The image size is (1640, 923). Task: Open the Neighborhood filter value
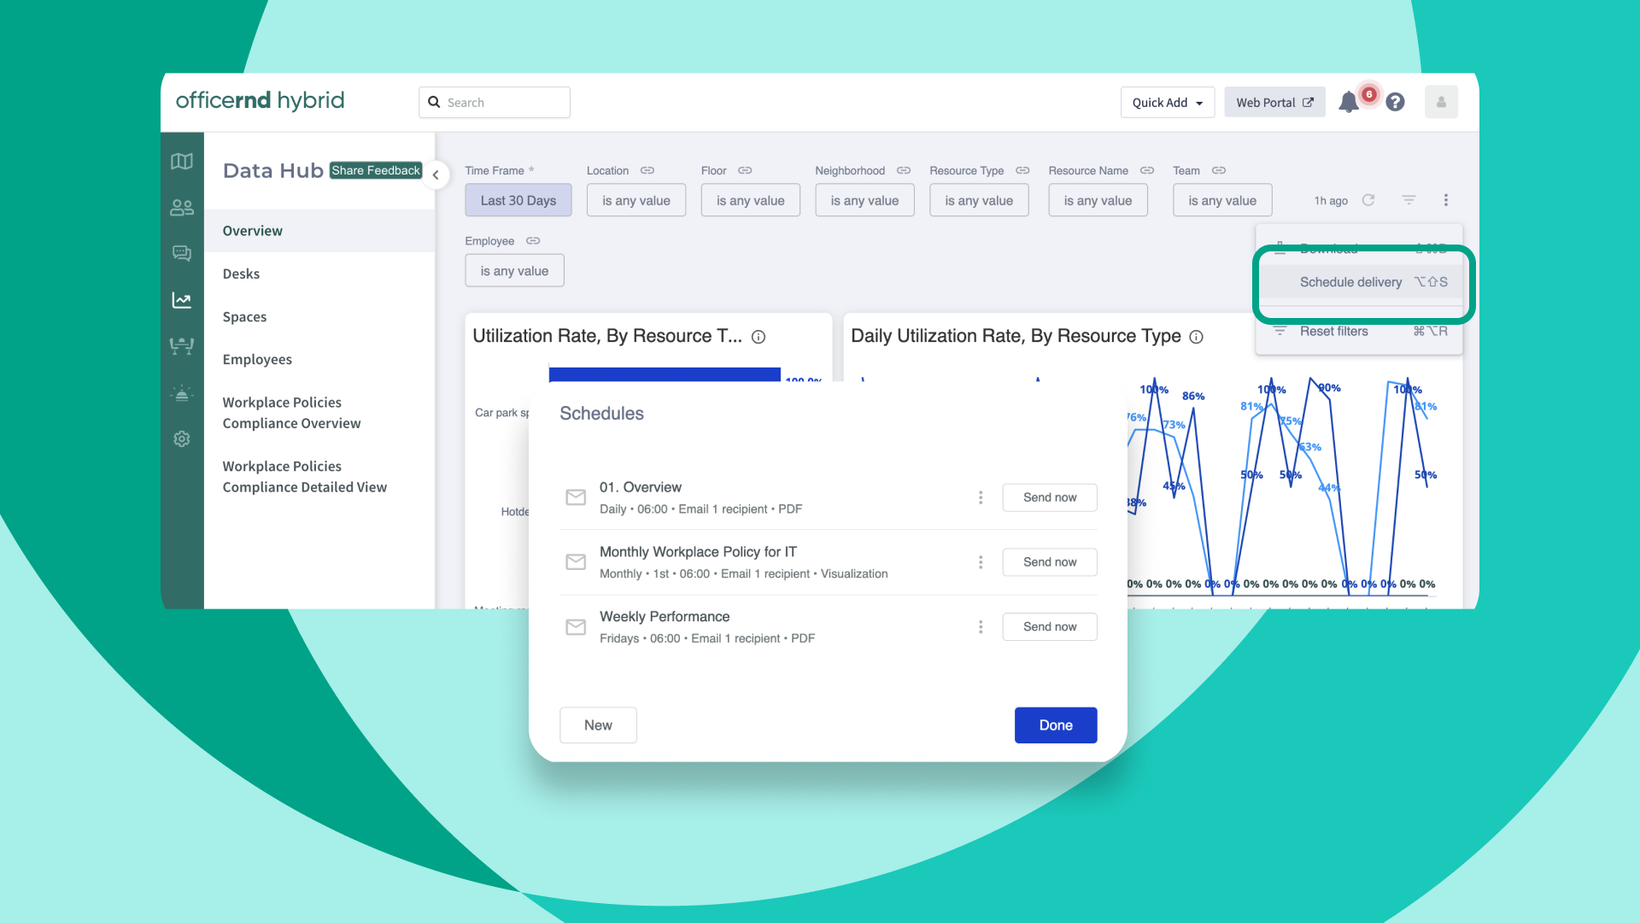tap(865, 200)
